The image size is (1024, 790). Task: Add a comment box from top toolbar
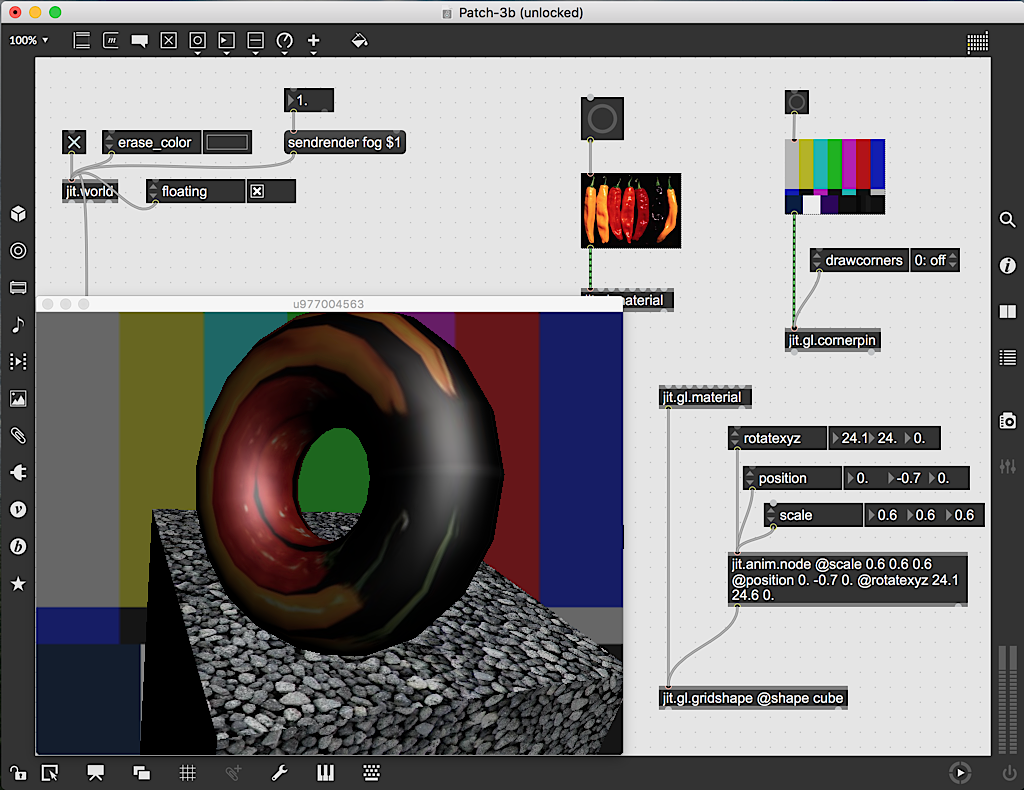point(139,40)
